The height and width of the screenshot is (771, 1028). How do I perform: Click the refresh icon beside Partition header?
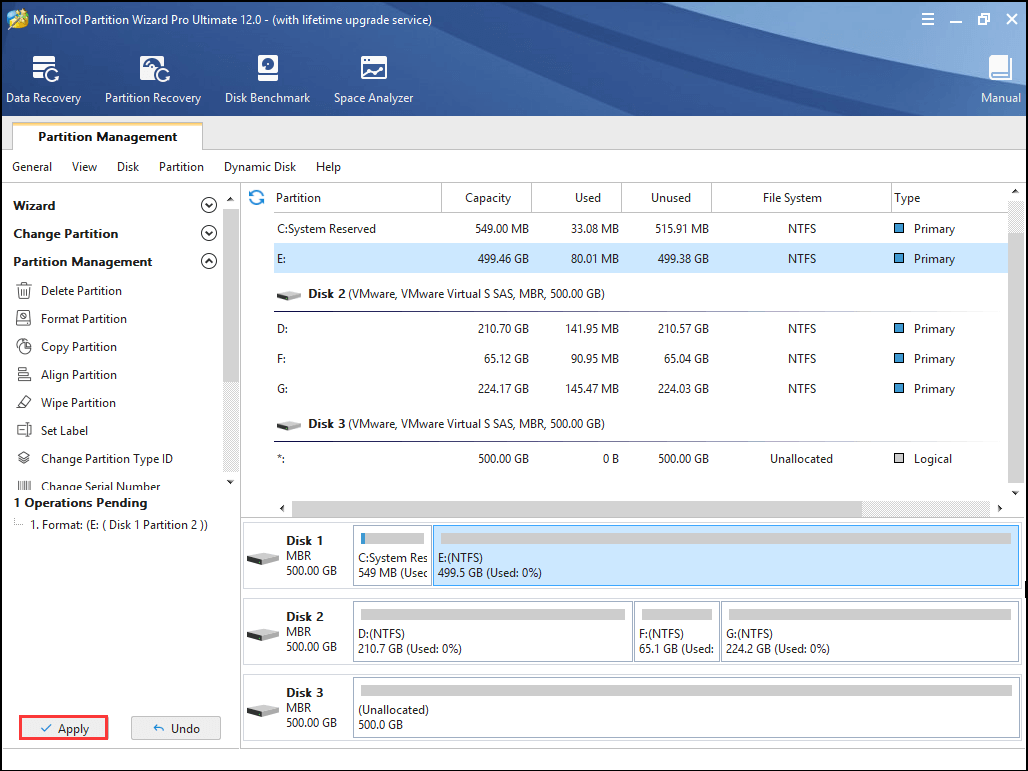point(256,197)
